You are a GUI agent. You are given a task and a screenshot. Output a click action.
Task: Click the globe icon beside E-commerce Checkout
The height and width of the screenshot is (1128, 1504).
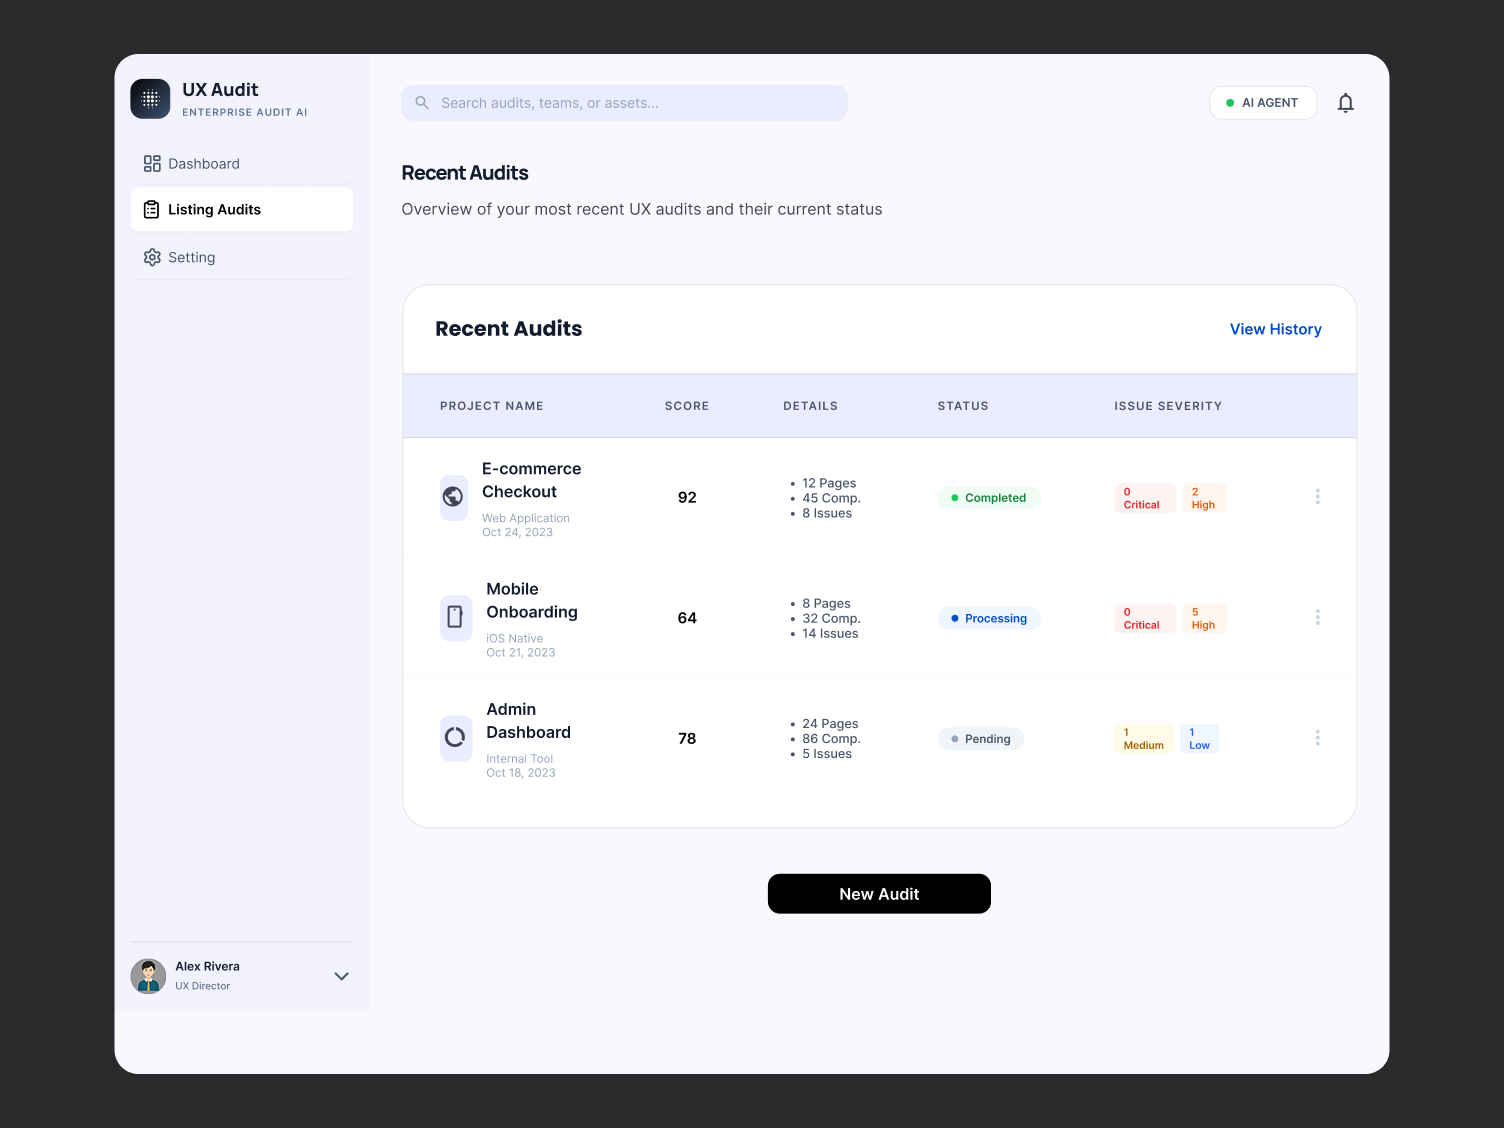point(454,497)
